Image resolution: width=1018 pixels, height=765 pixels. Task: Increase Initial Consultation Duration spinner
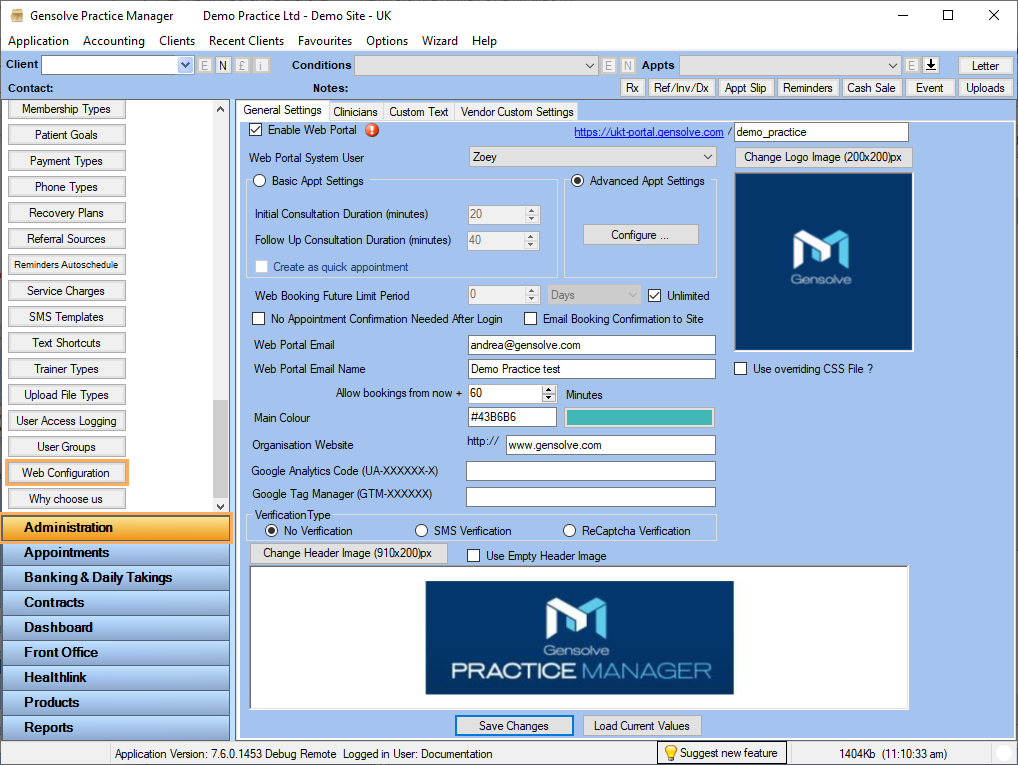(x=531, y=210)
